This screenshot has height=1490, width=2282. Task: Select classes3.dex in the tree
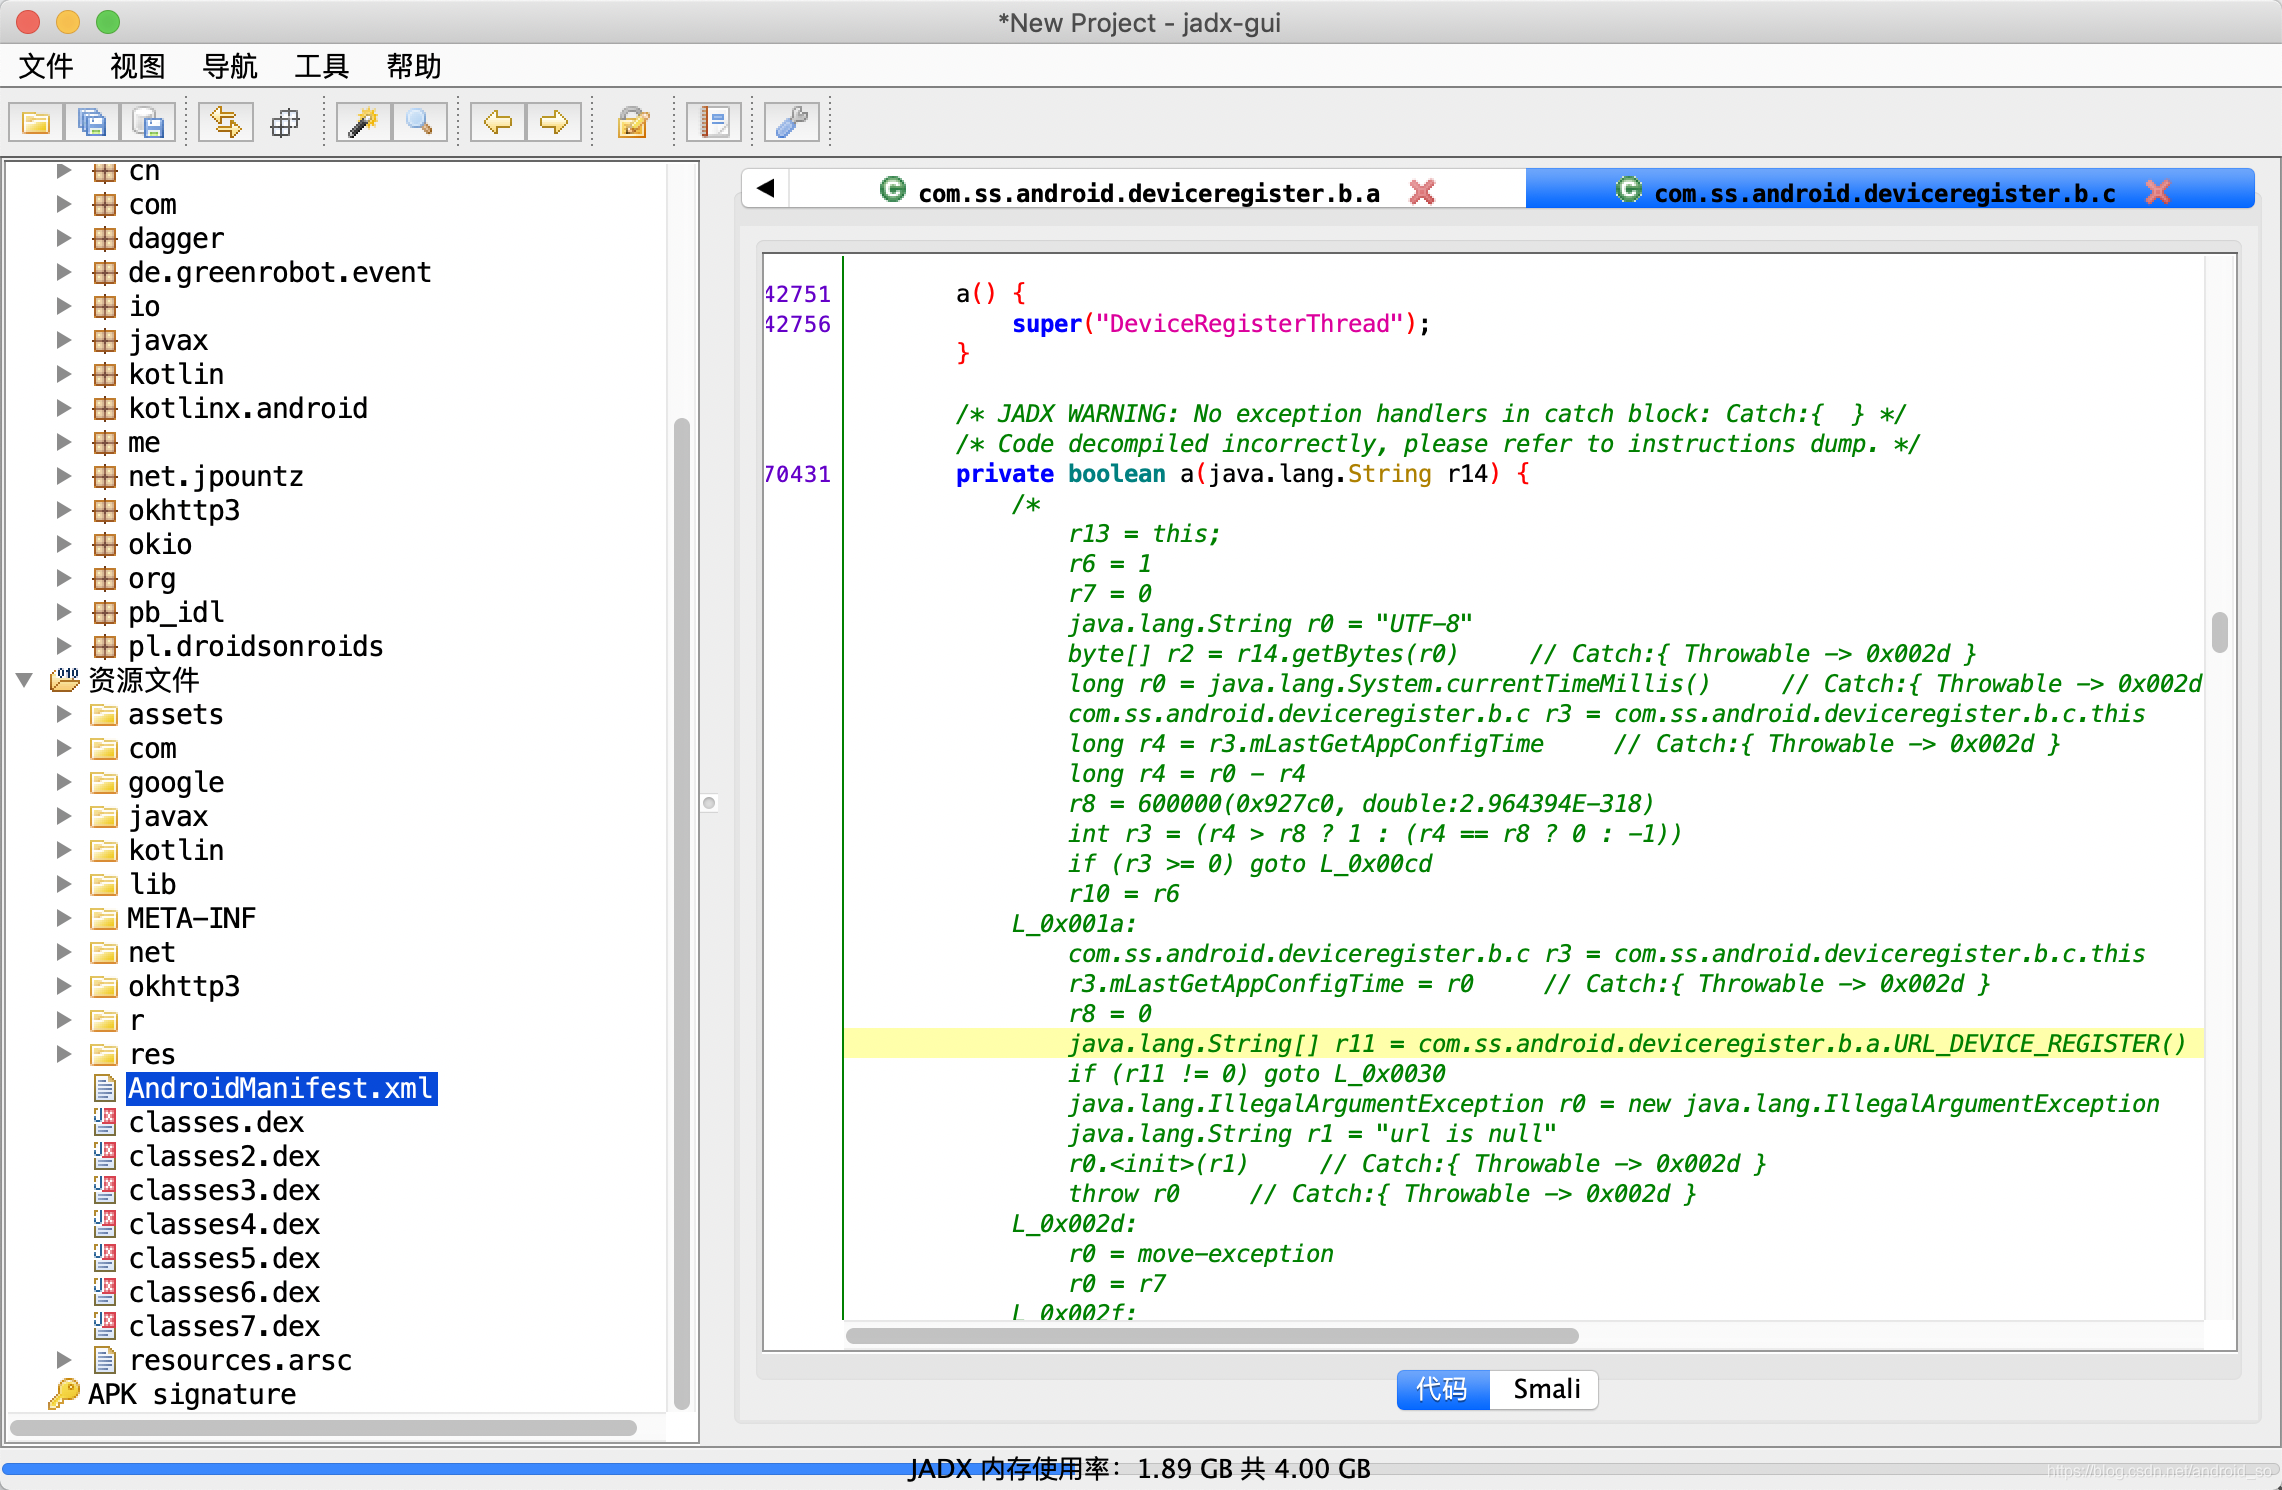pyautogui.click(x=224, y=1190)
